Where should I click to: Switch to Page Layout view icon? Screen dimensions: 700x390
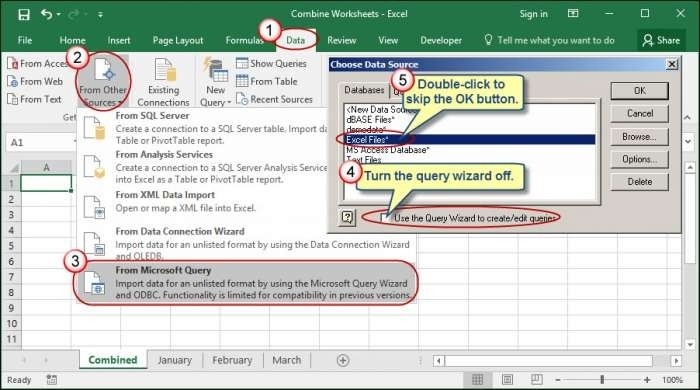(507, 380)
